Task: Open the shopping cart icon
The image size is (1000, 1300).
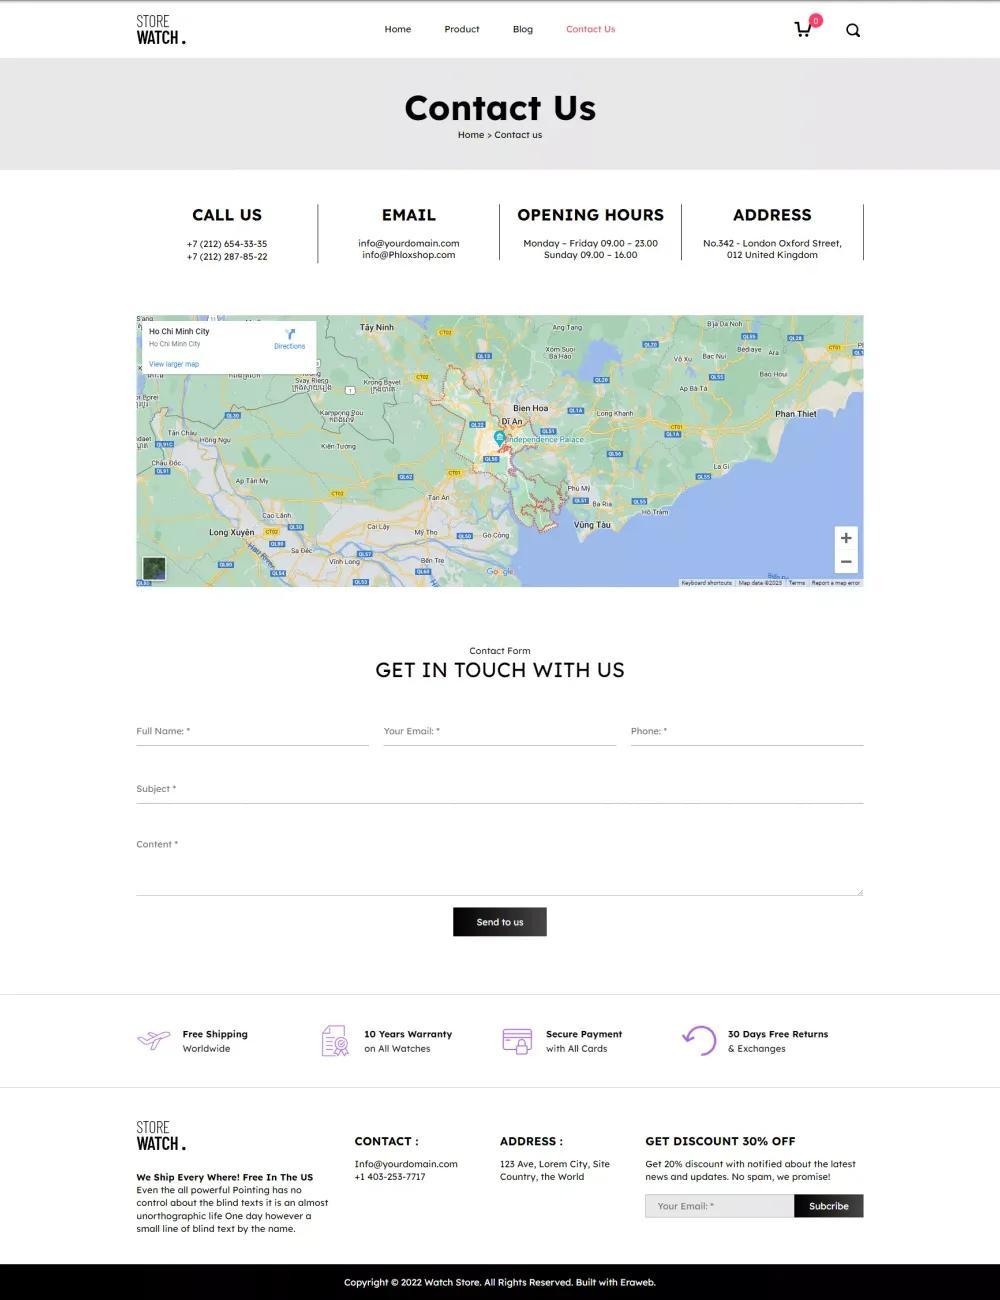Action: (x=803, y=29)
